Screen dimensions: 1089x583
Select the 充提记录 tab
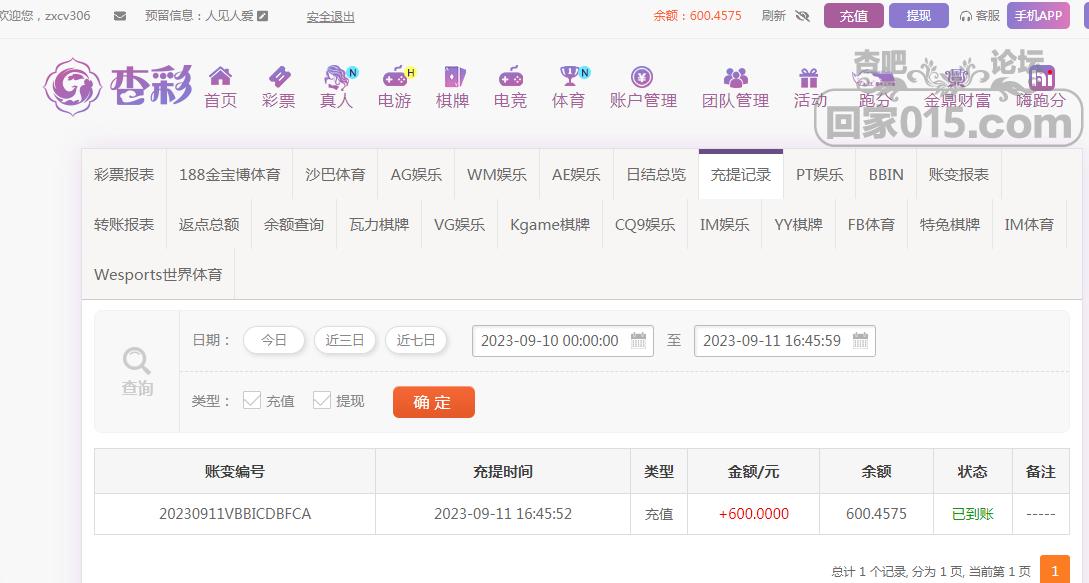tap(741, 174)
